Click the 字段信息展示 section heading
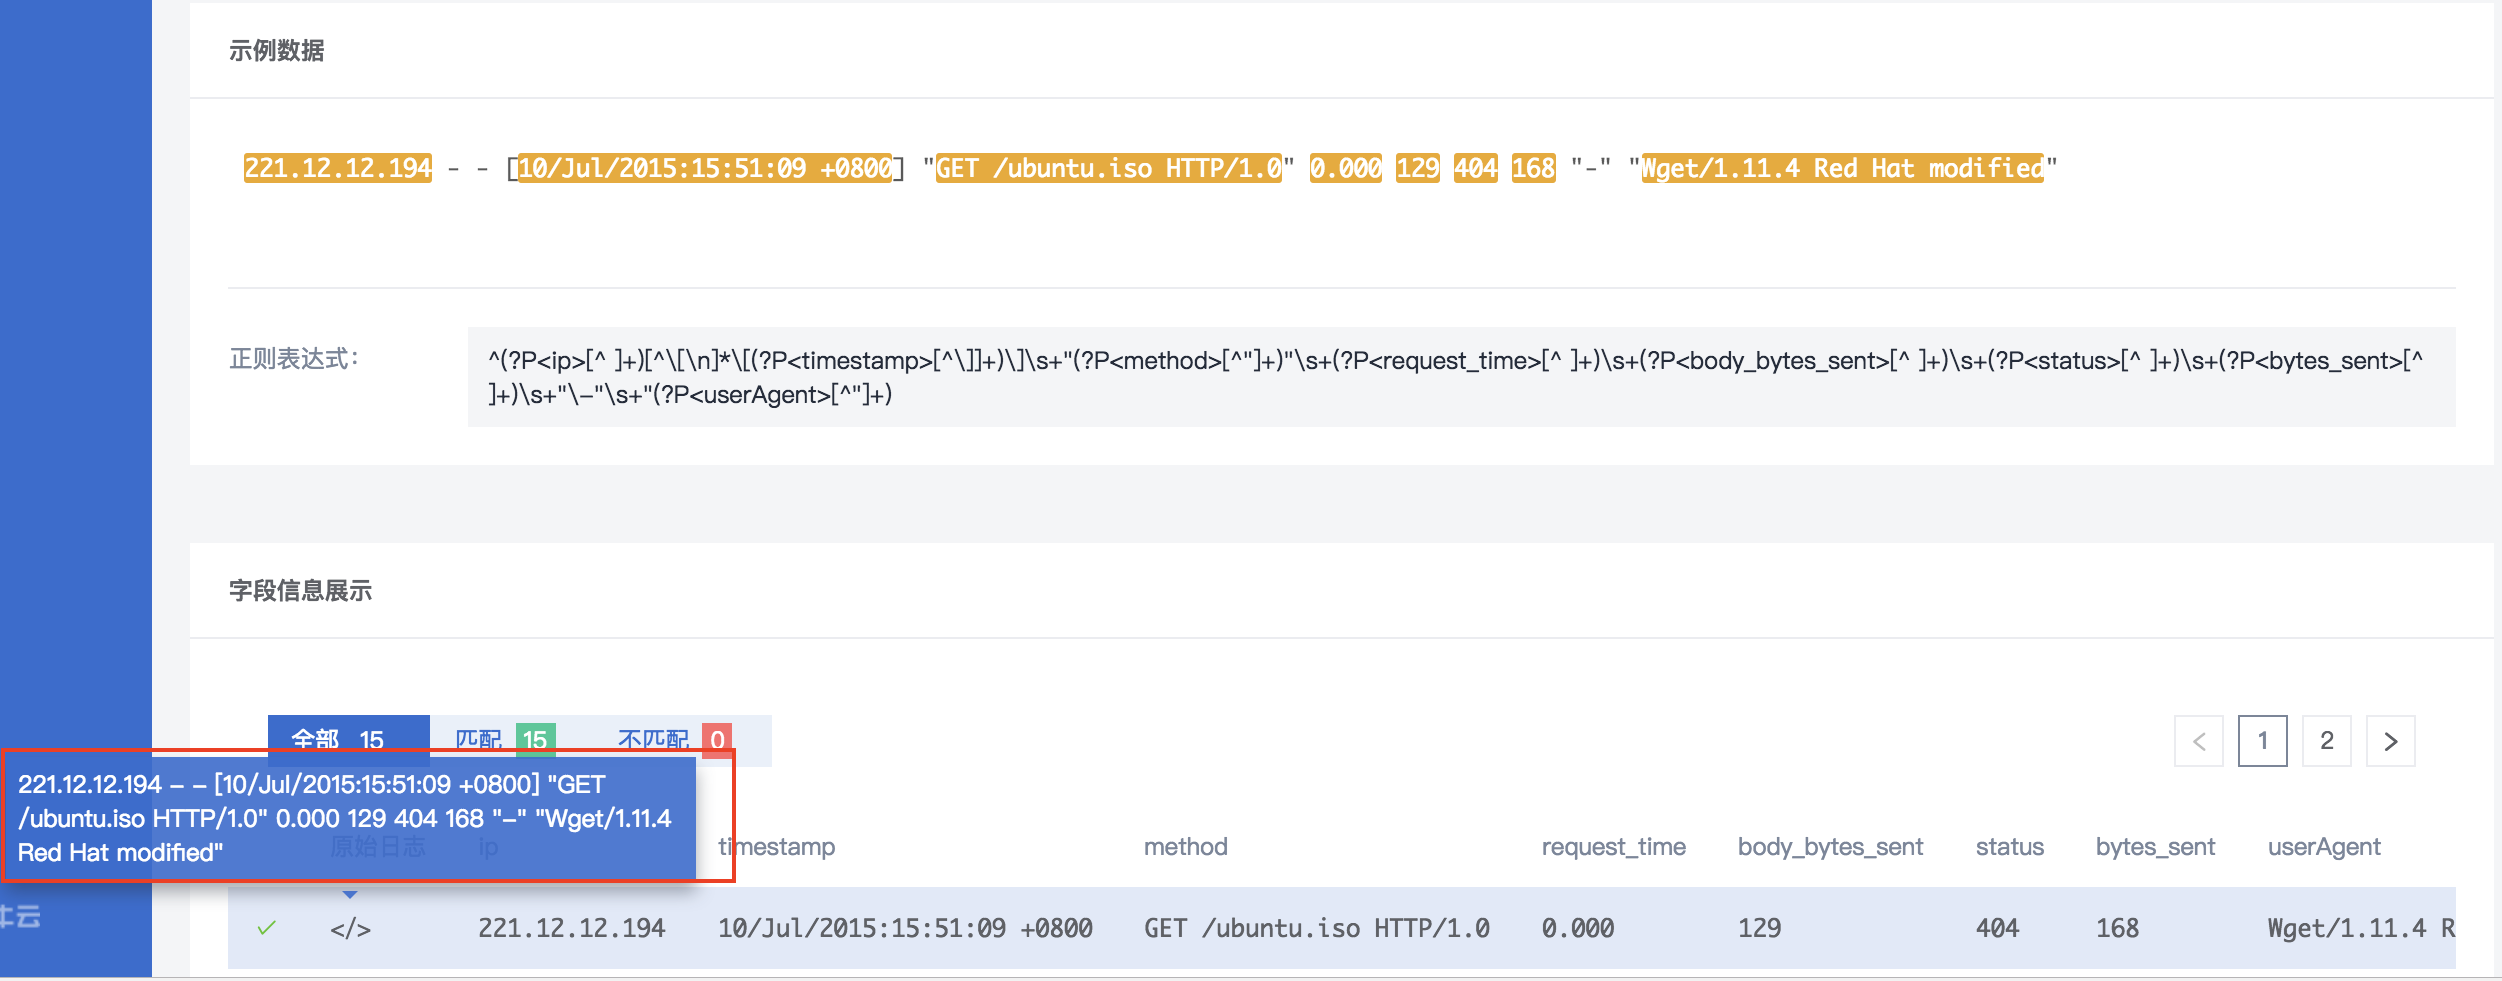2502x981 pixels. pos(301,591)
